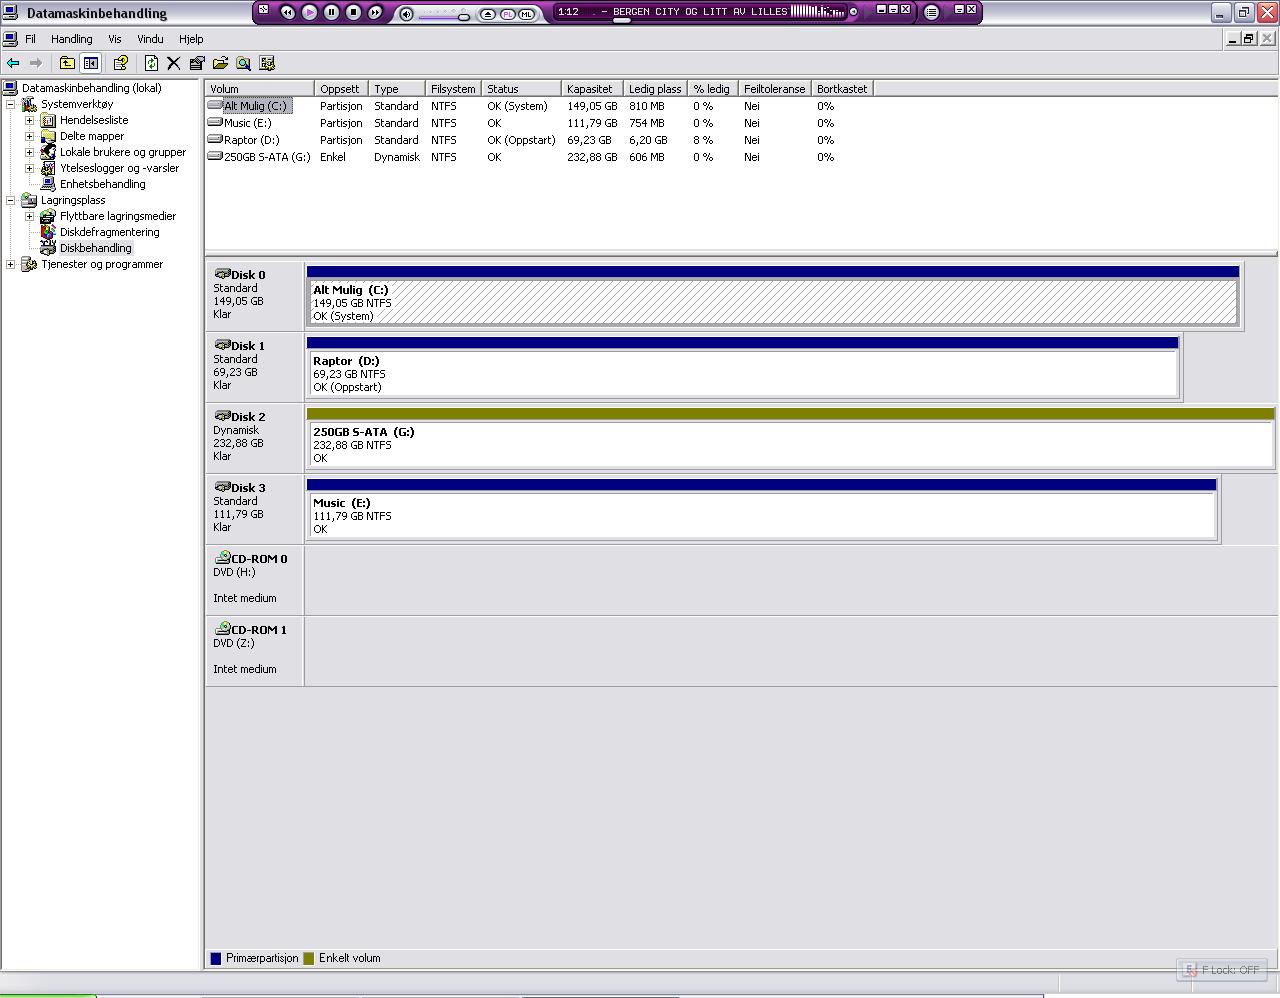
Task: Expand Lokale brukere og grupper node
Action: coord(30,152)
